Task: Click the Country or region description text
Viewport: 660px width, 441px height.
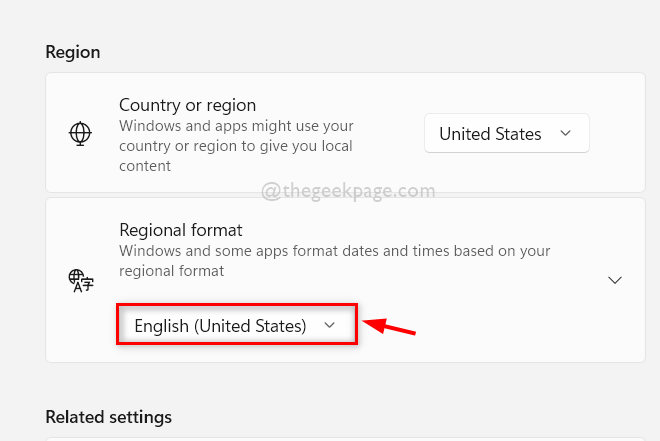Action: point(236,147)
